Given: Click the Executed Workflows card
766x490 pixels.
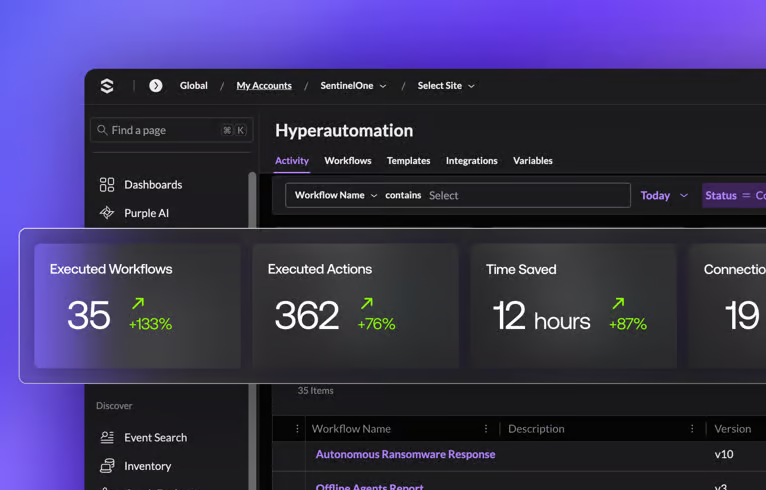Looking at the screenshot, I should pyautogui.click(x=137, y=306).
